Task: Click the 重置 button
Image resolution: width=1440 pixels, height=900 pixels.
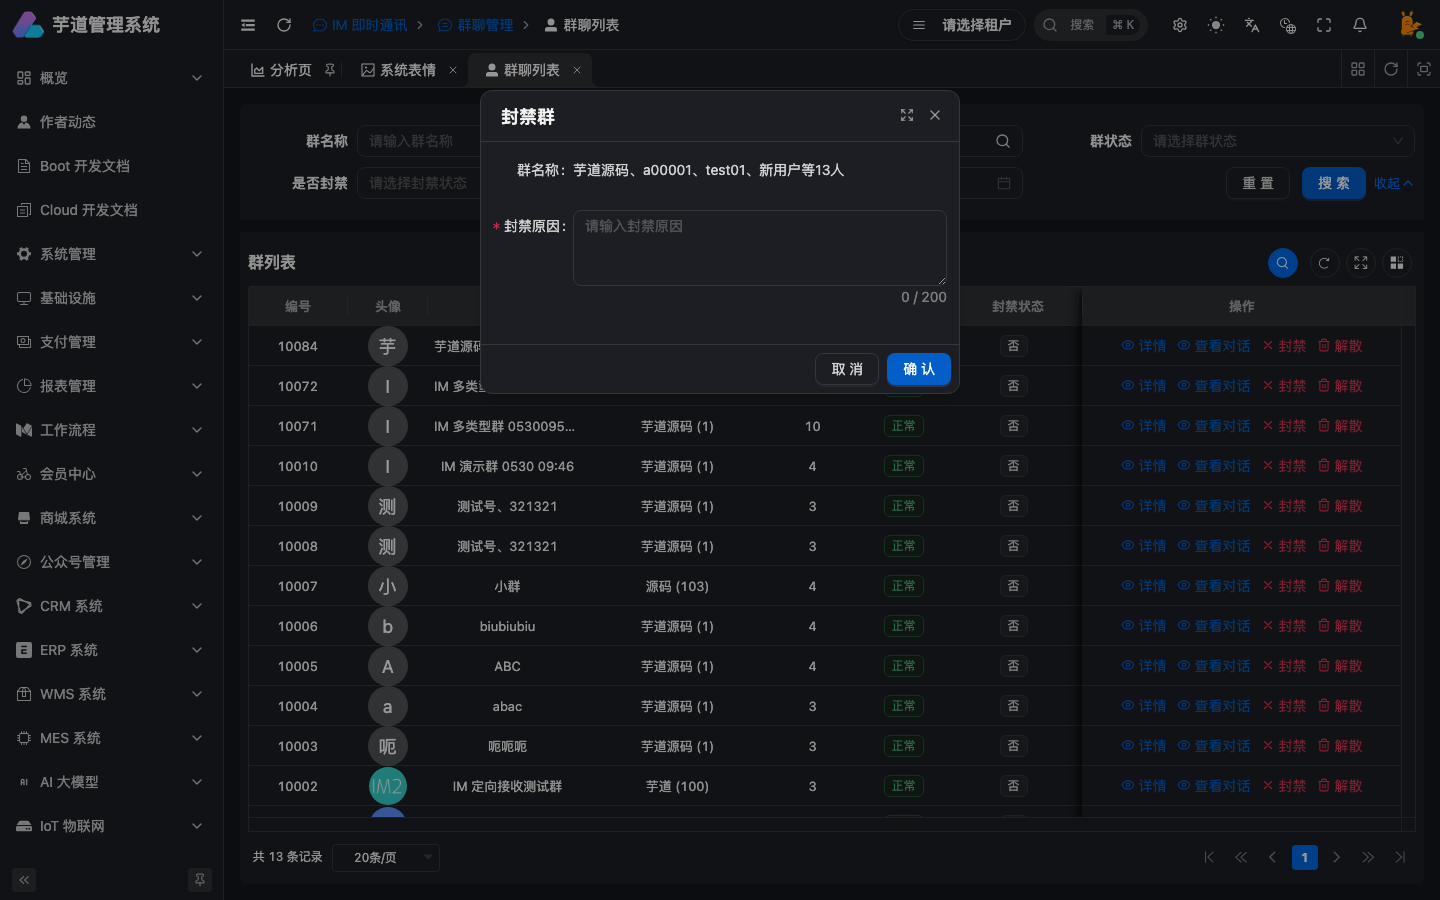Action: [x=1258, y=183]
